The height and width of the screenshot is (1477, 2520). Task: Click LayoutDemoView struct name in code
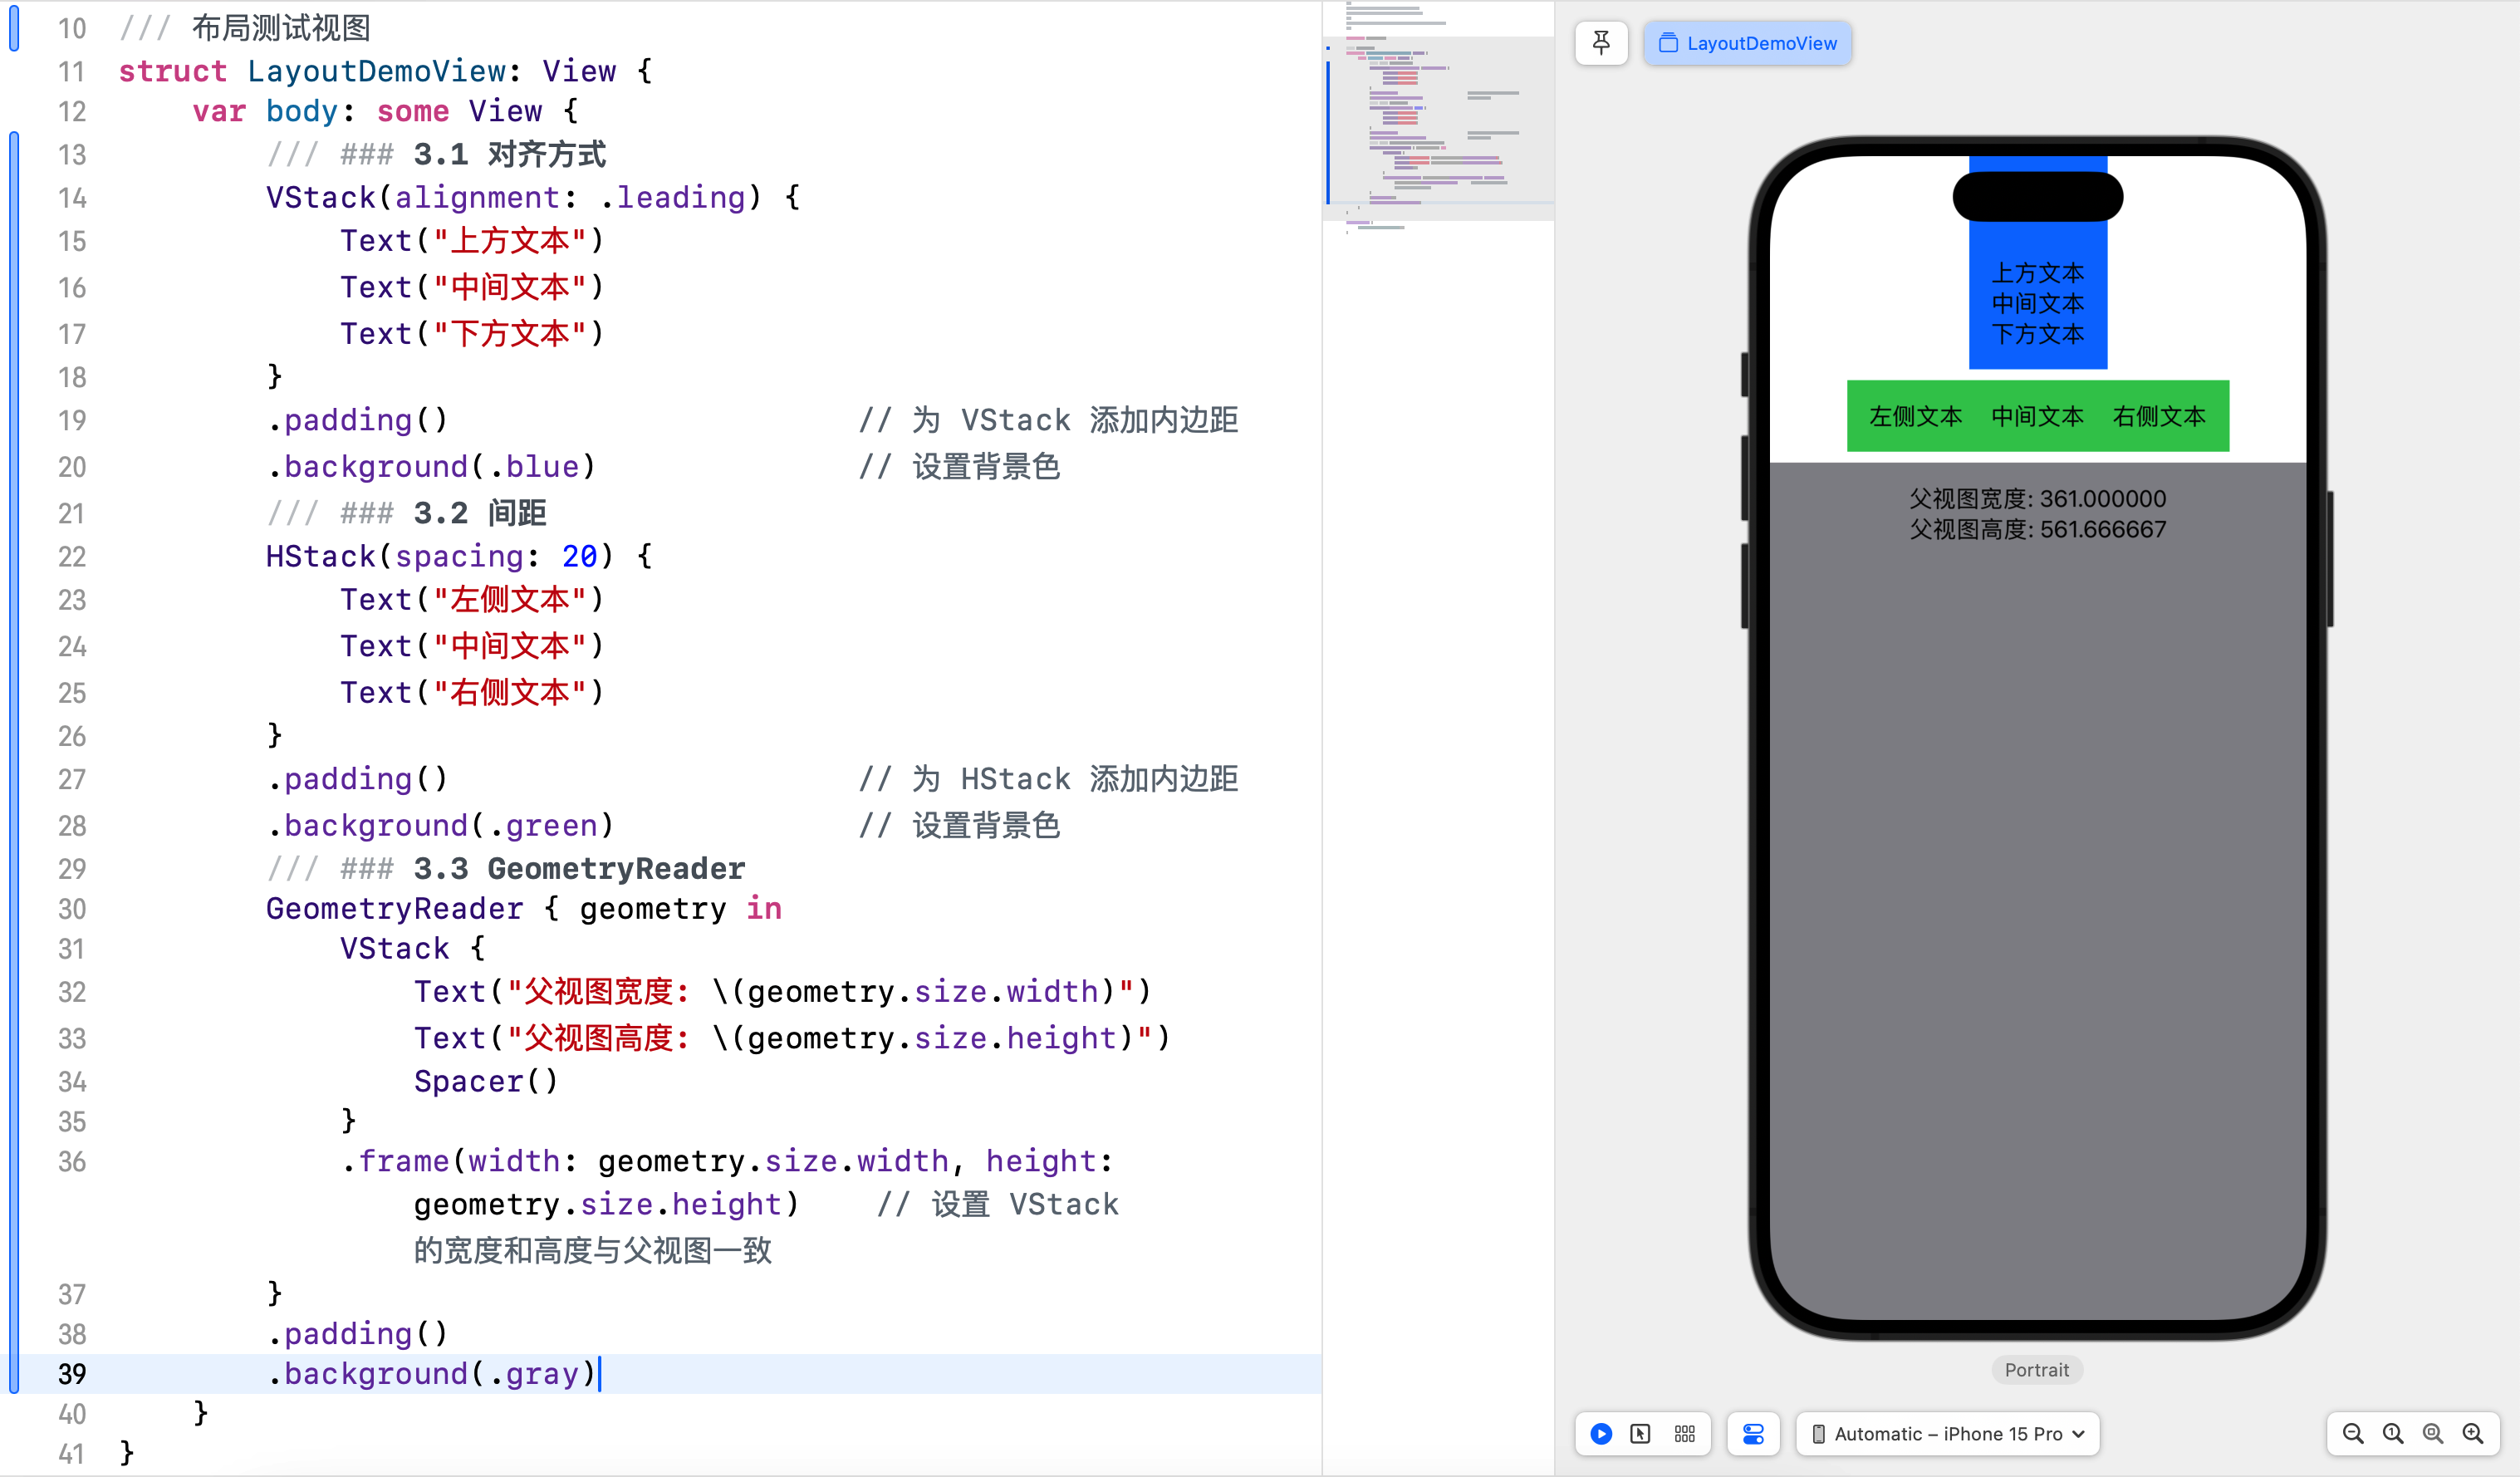[377, 71]
